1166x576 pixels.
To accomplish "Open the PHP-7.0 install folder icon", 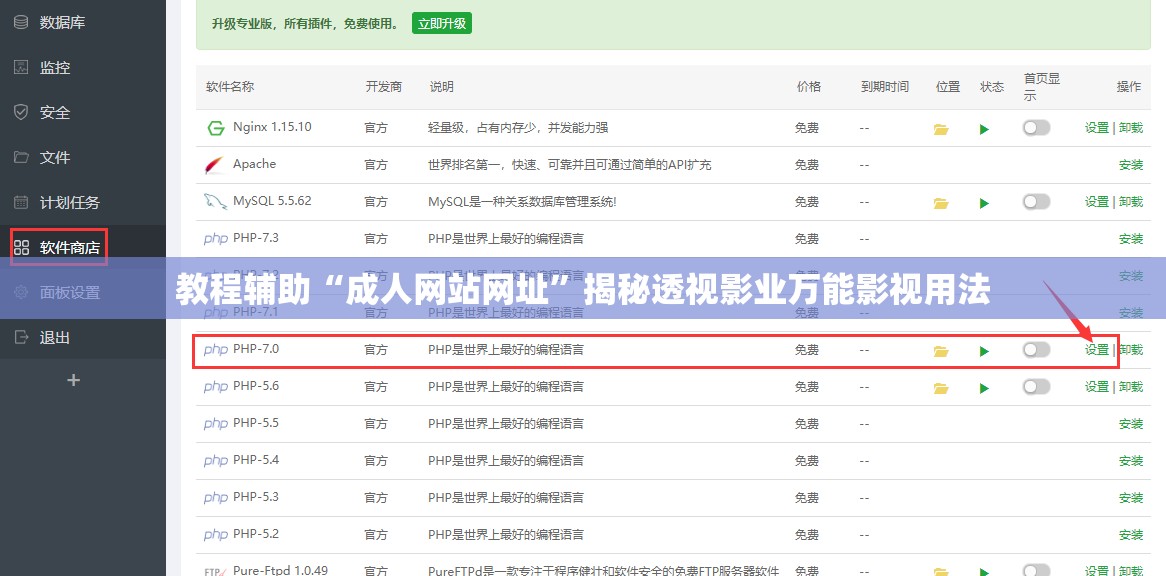I will tap(941, 352).
